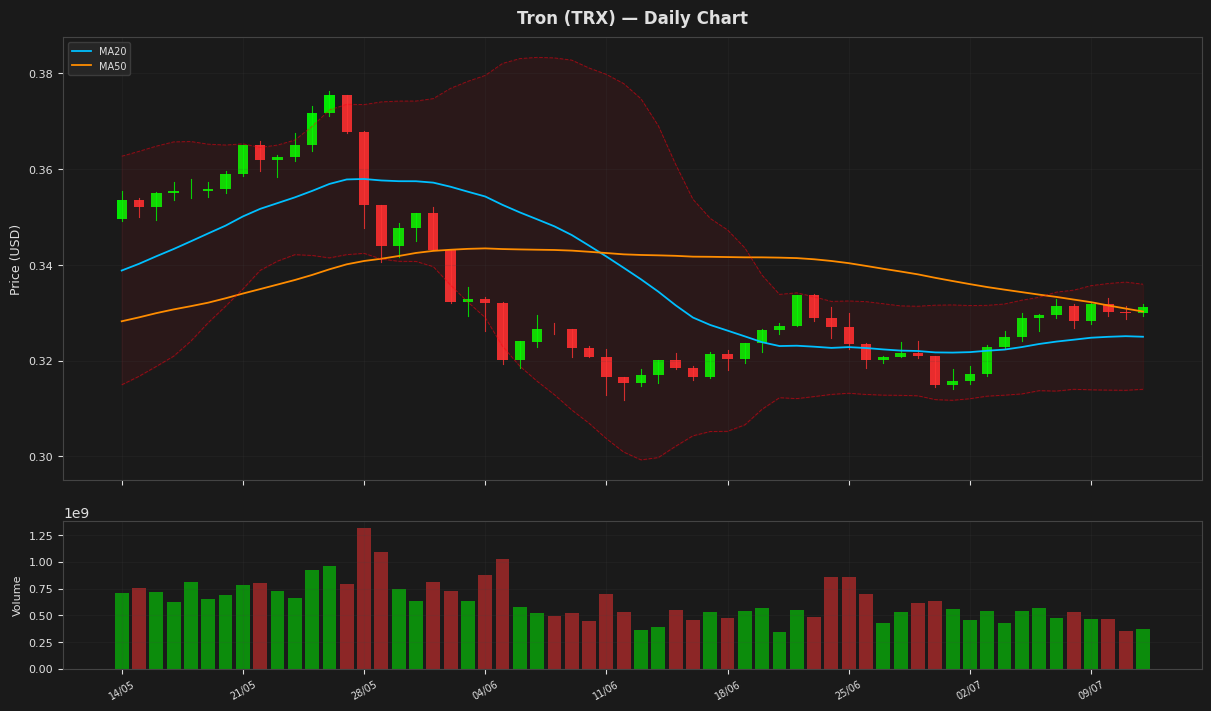The width and height of the screenshot is (1211, 711).
Task: Select the 09/07 date label
Action: (x=1091, y=690)
